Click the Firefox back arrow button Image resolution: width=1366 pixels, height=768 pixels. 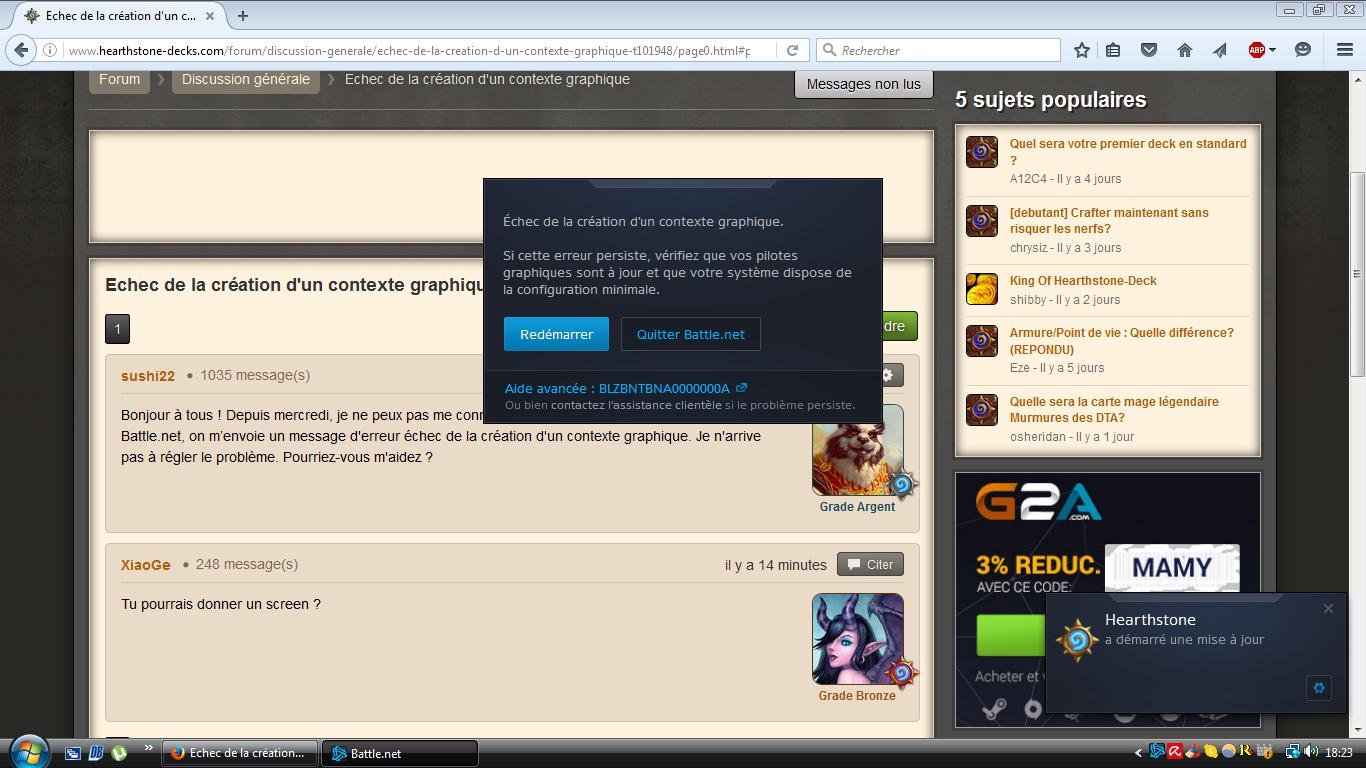tap(21, 50)
